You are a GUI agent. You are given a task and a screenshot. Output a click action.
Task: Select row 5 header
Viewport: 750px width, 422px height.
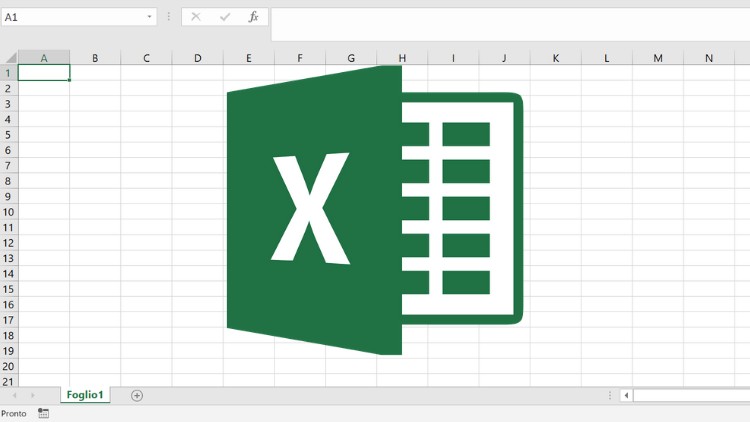click(9, 134)
